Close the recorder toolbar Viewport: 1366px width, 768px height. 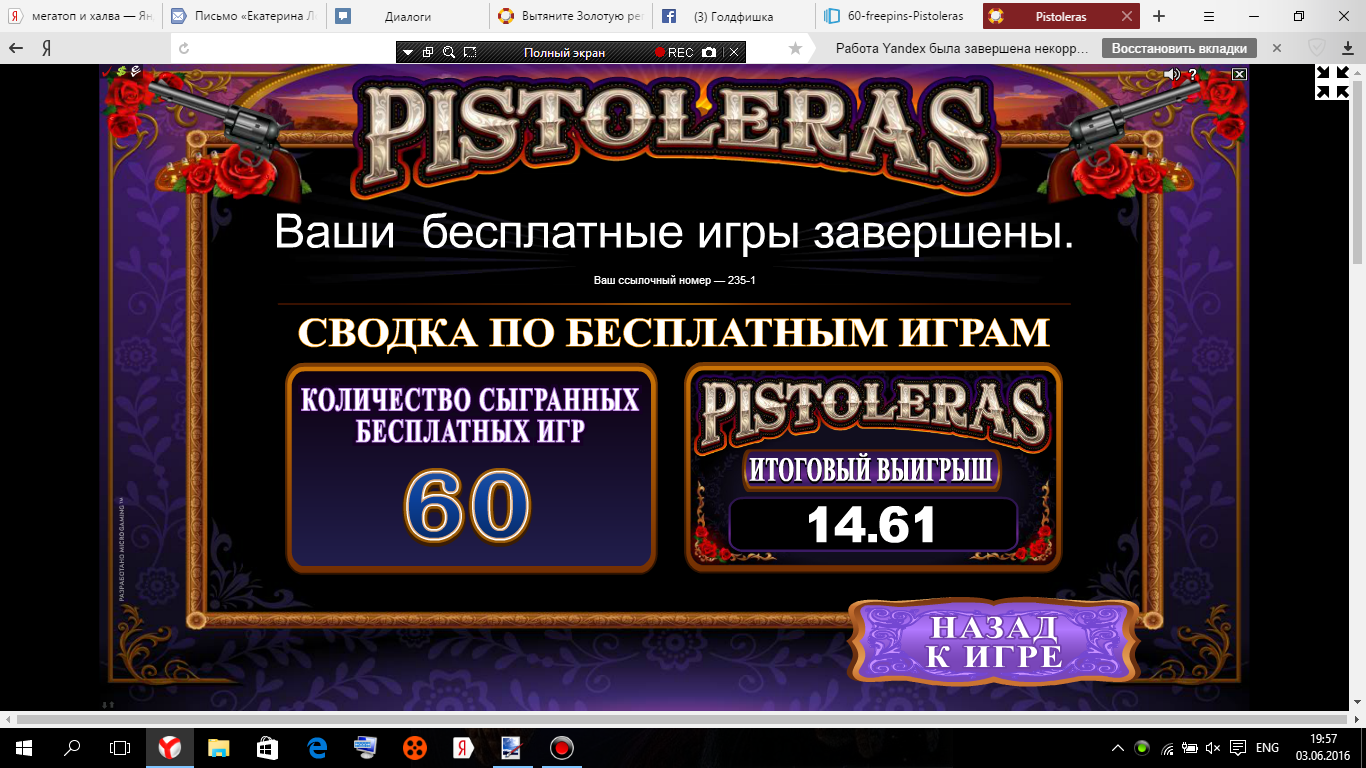pos(734,52)
